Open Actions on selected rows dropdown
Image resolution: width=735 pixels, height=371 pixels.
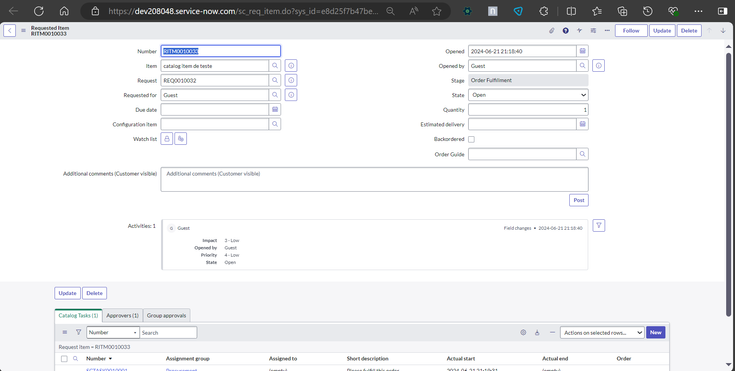tap(602, 332)
